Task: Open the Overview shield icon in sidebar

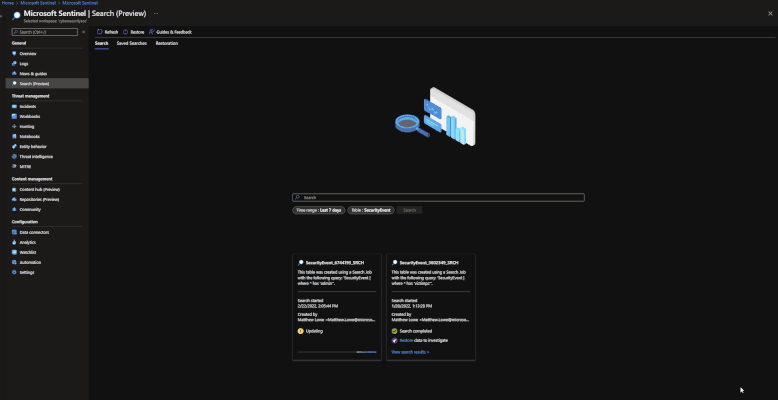Action: (x=14, y=54)
